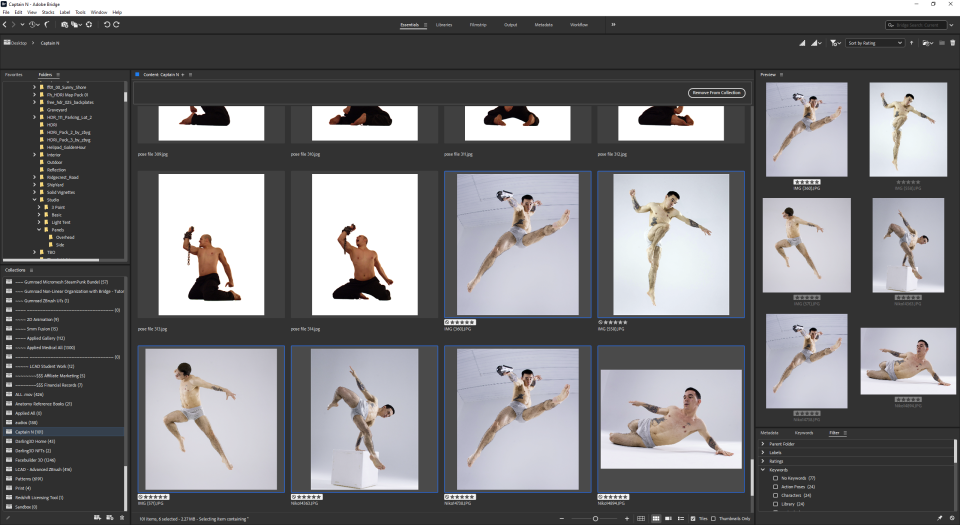Open Reveal recent files clock icon

[34, 24]
